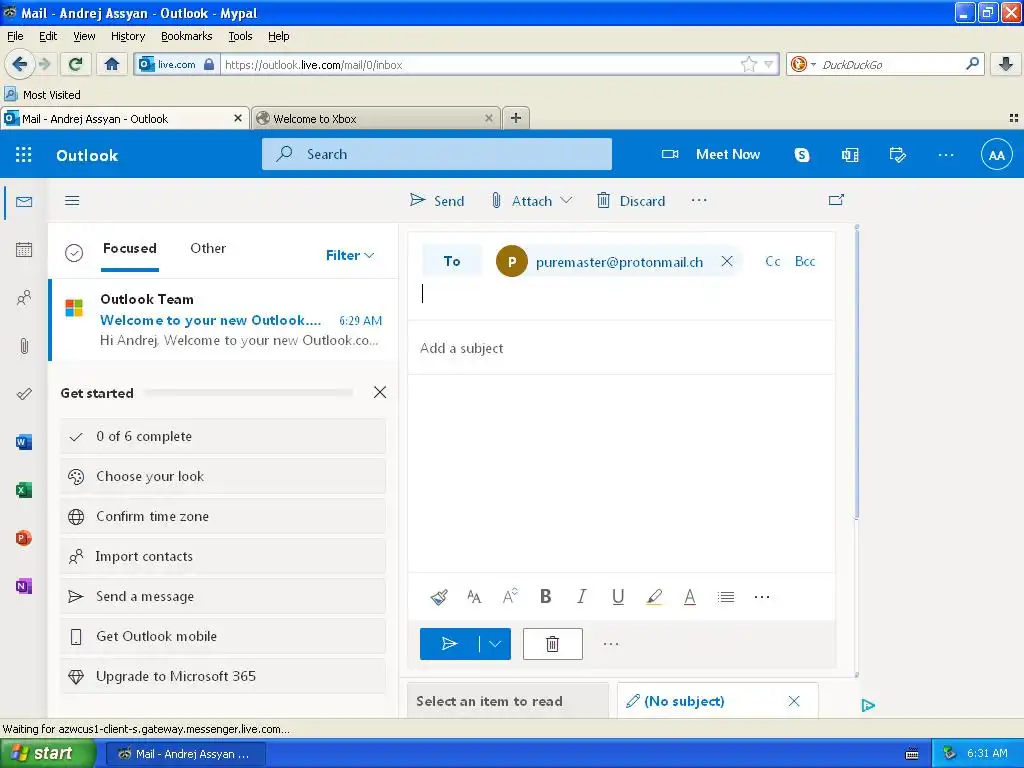Open the Bookmarks menu
The image size is (1024, 768).
pyautogui.click(x=187, y=36)
